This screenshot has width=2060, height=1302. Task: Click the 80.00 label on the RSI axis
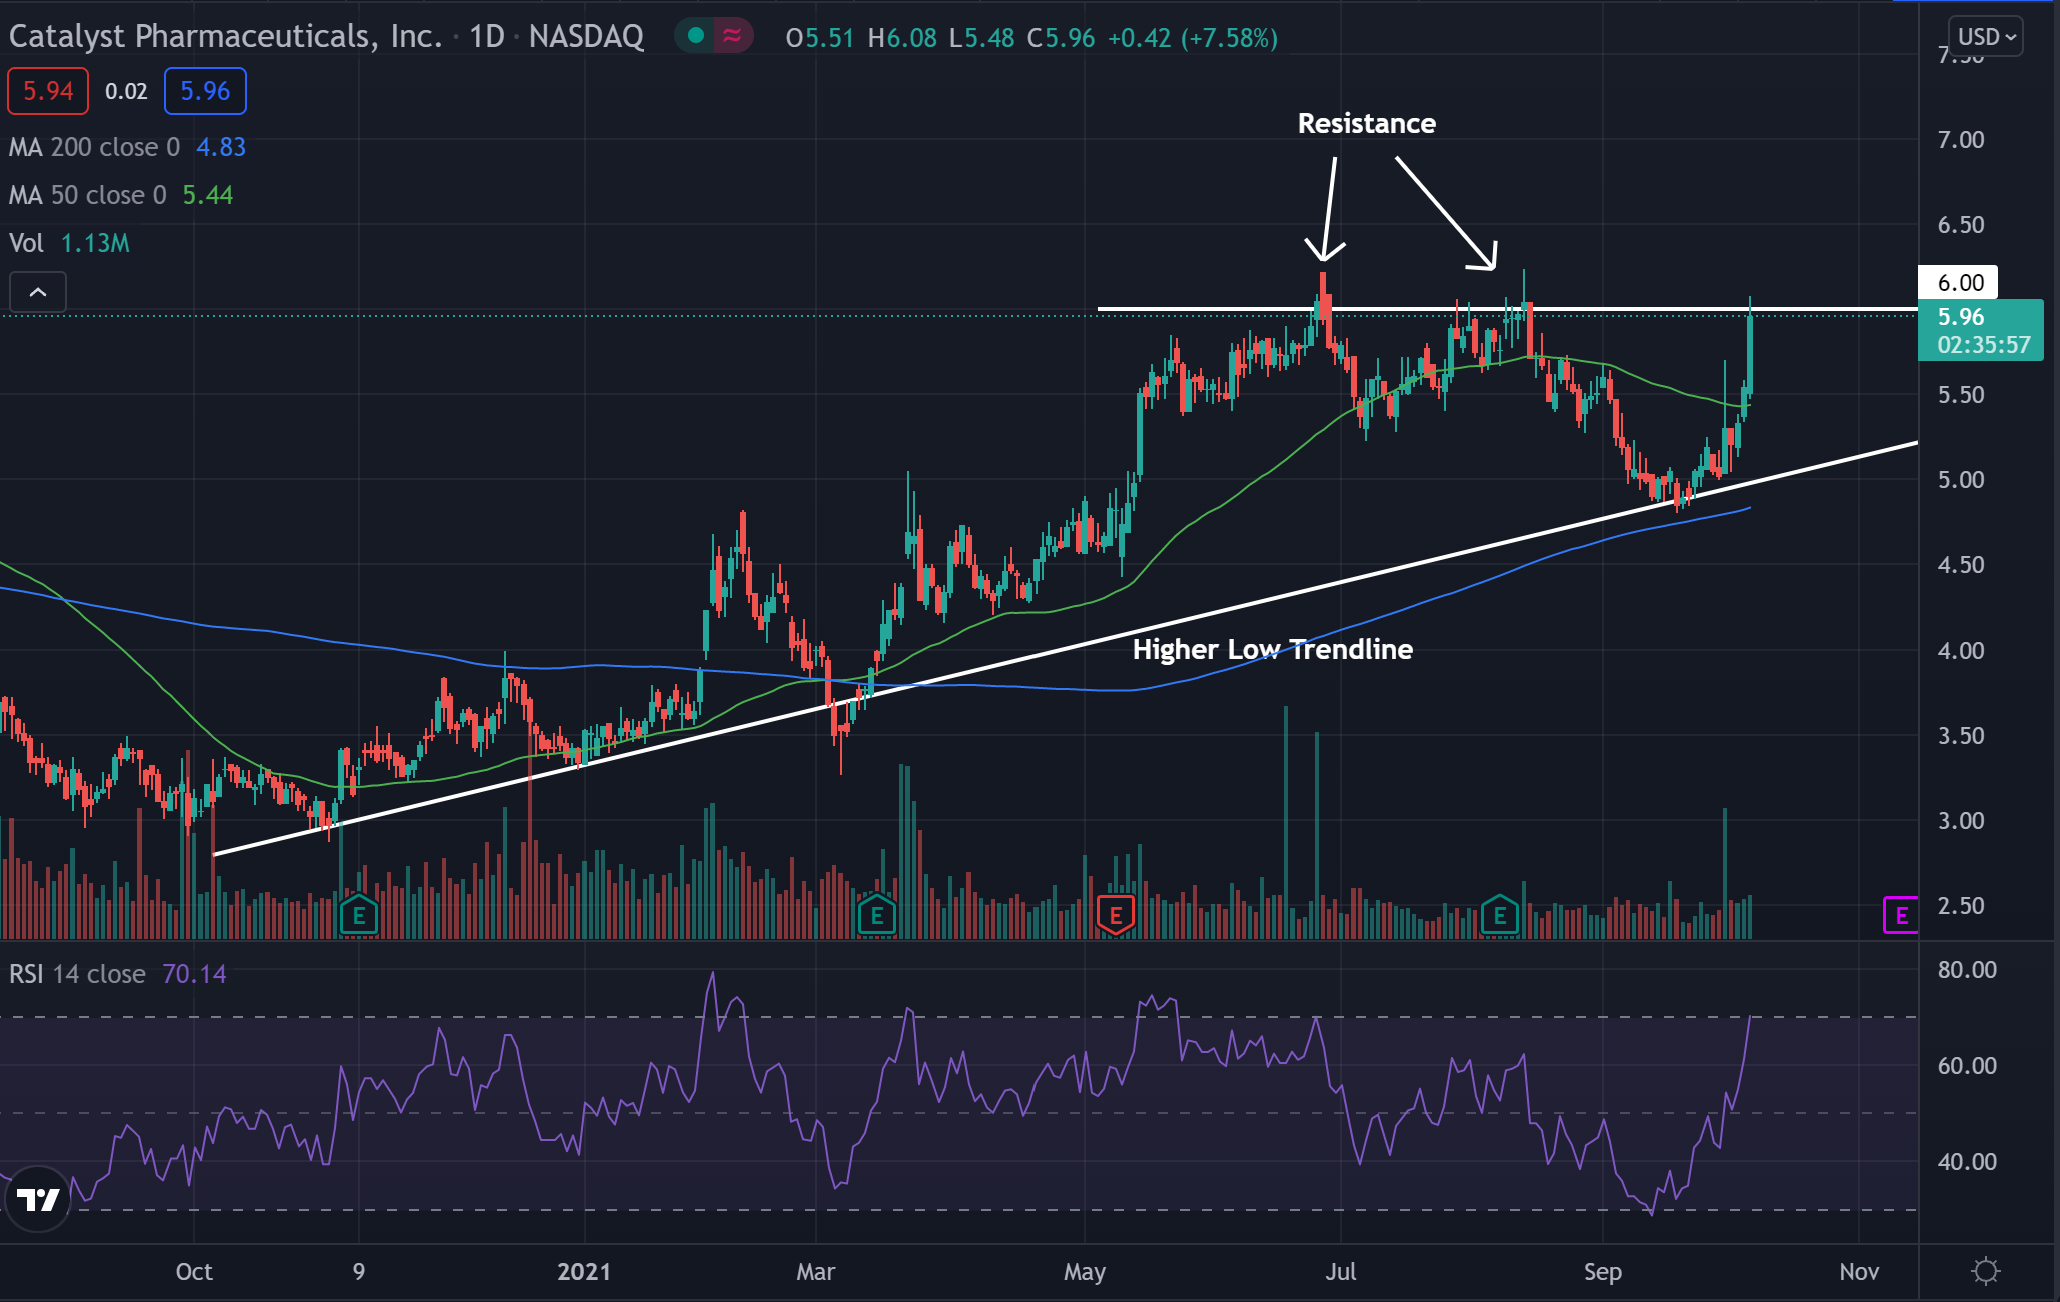tap(1967, 970)
